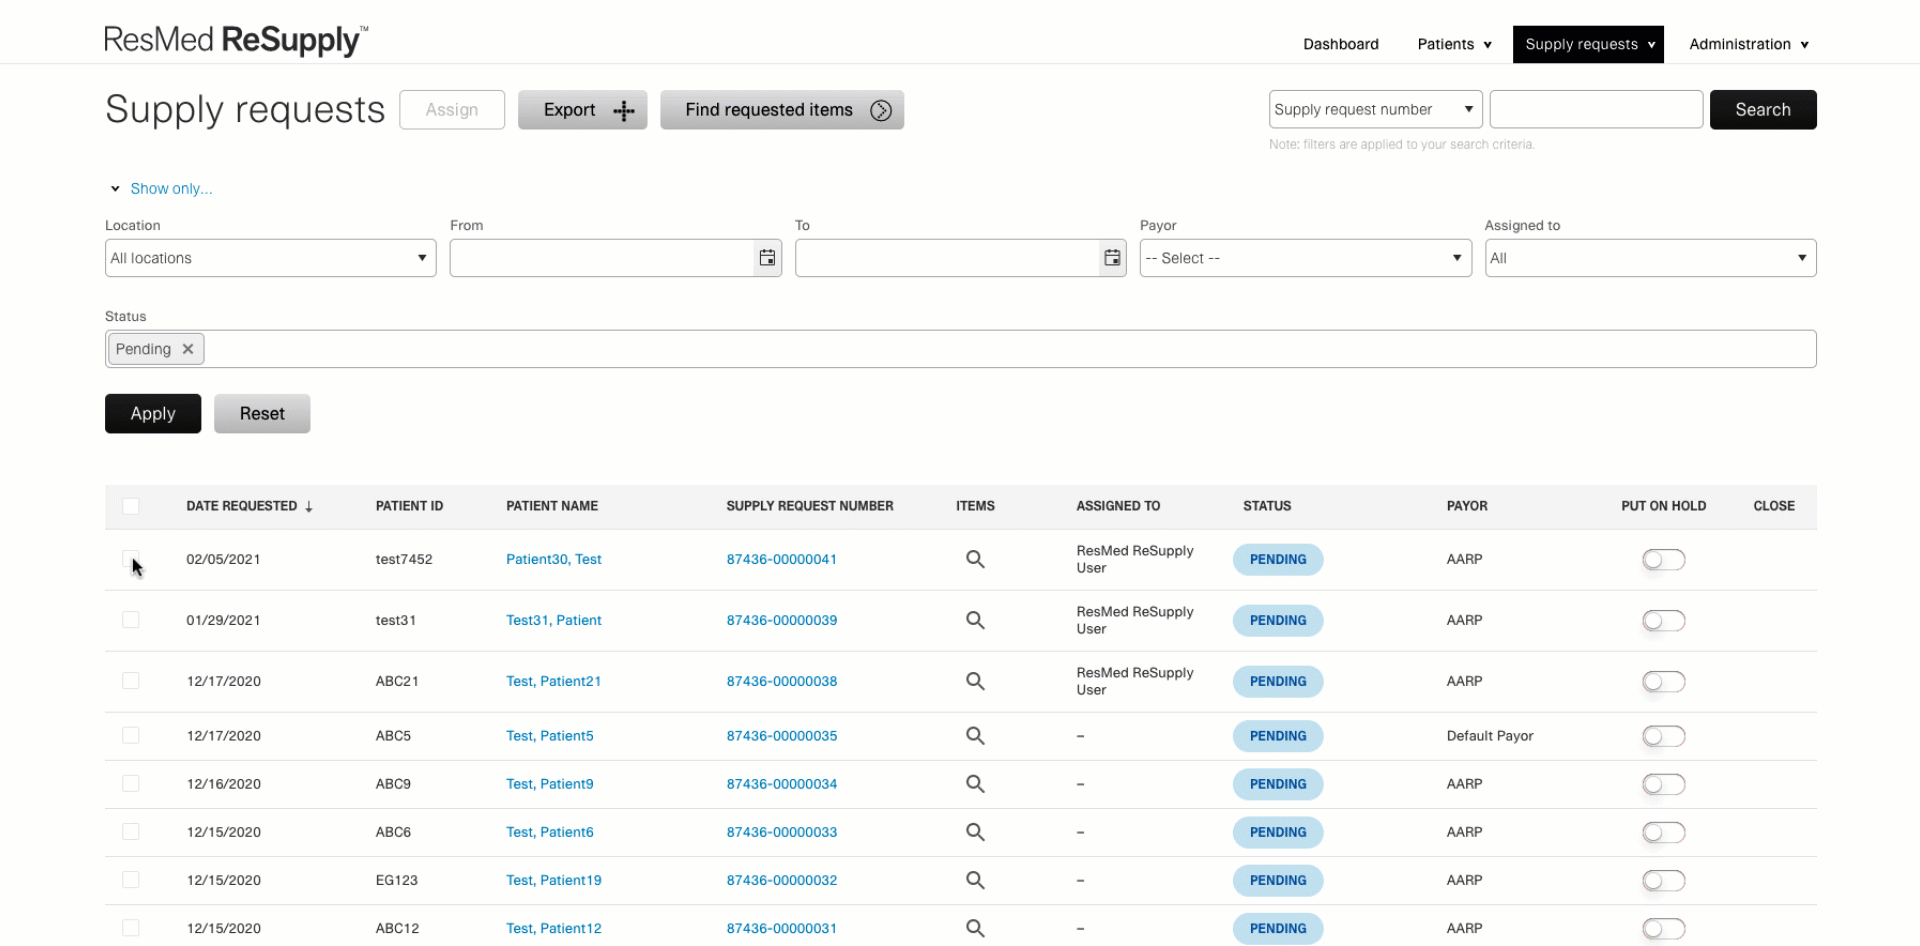Click the Search button
The image size is (1920, 946).
[x=1763, y=109]
